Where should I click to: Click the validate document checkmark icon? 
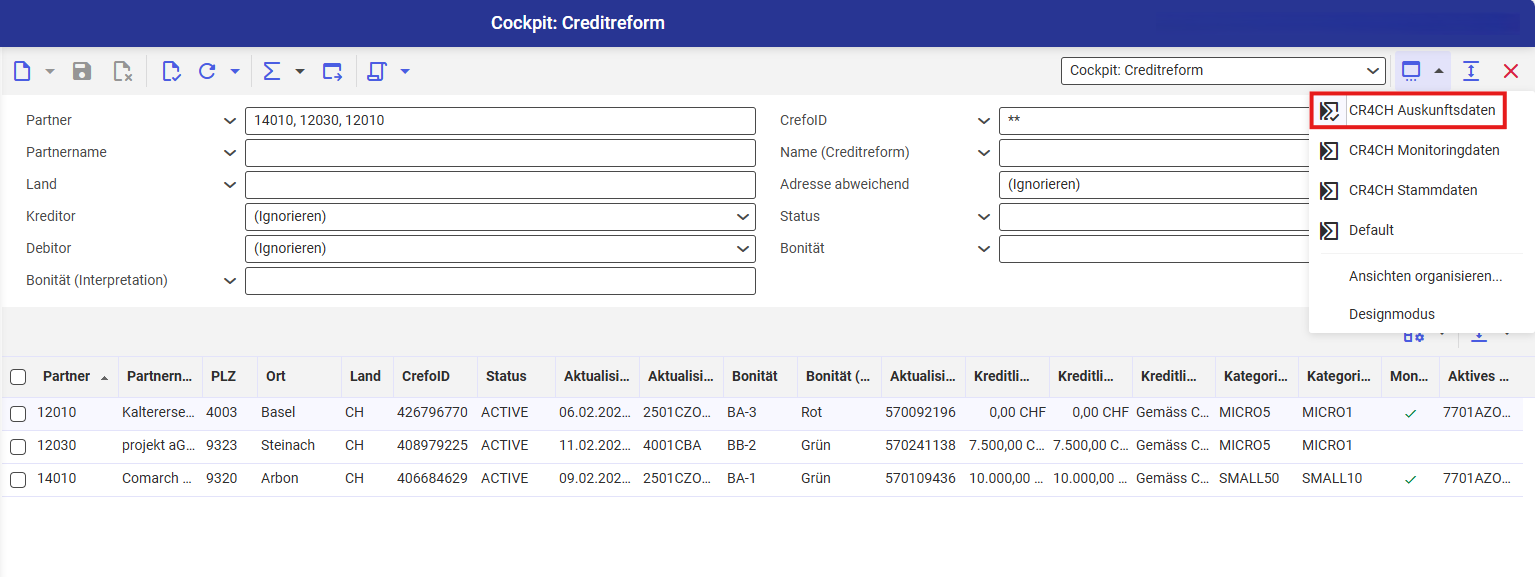171,71
